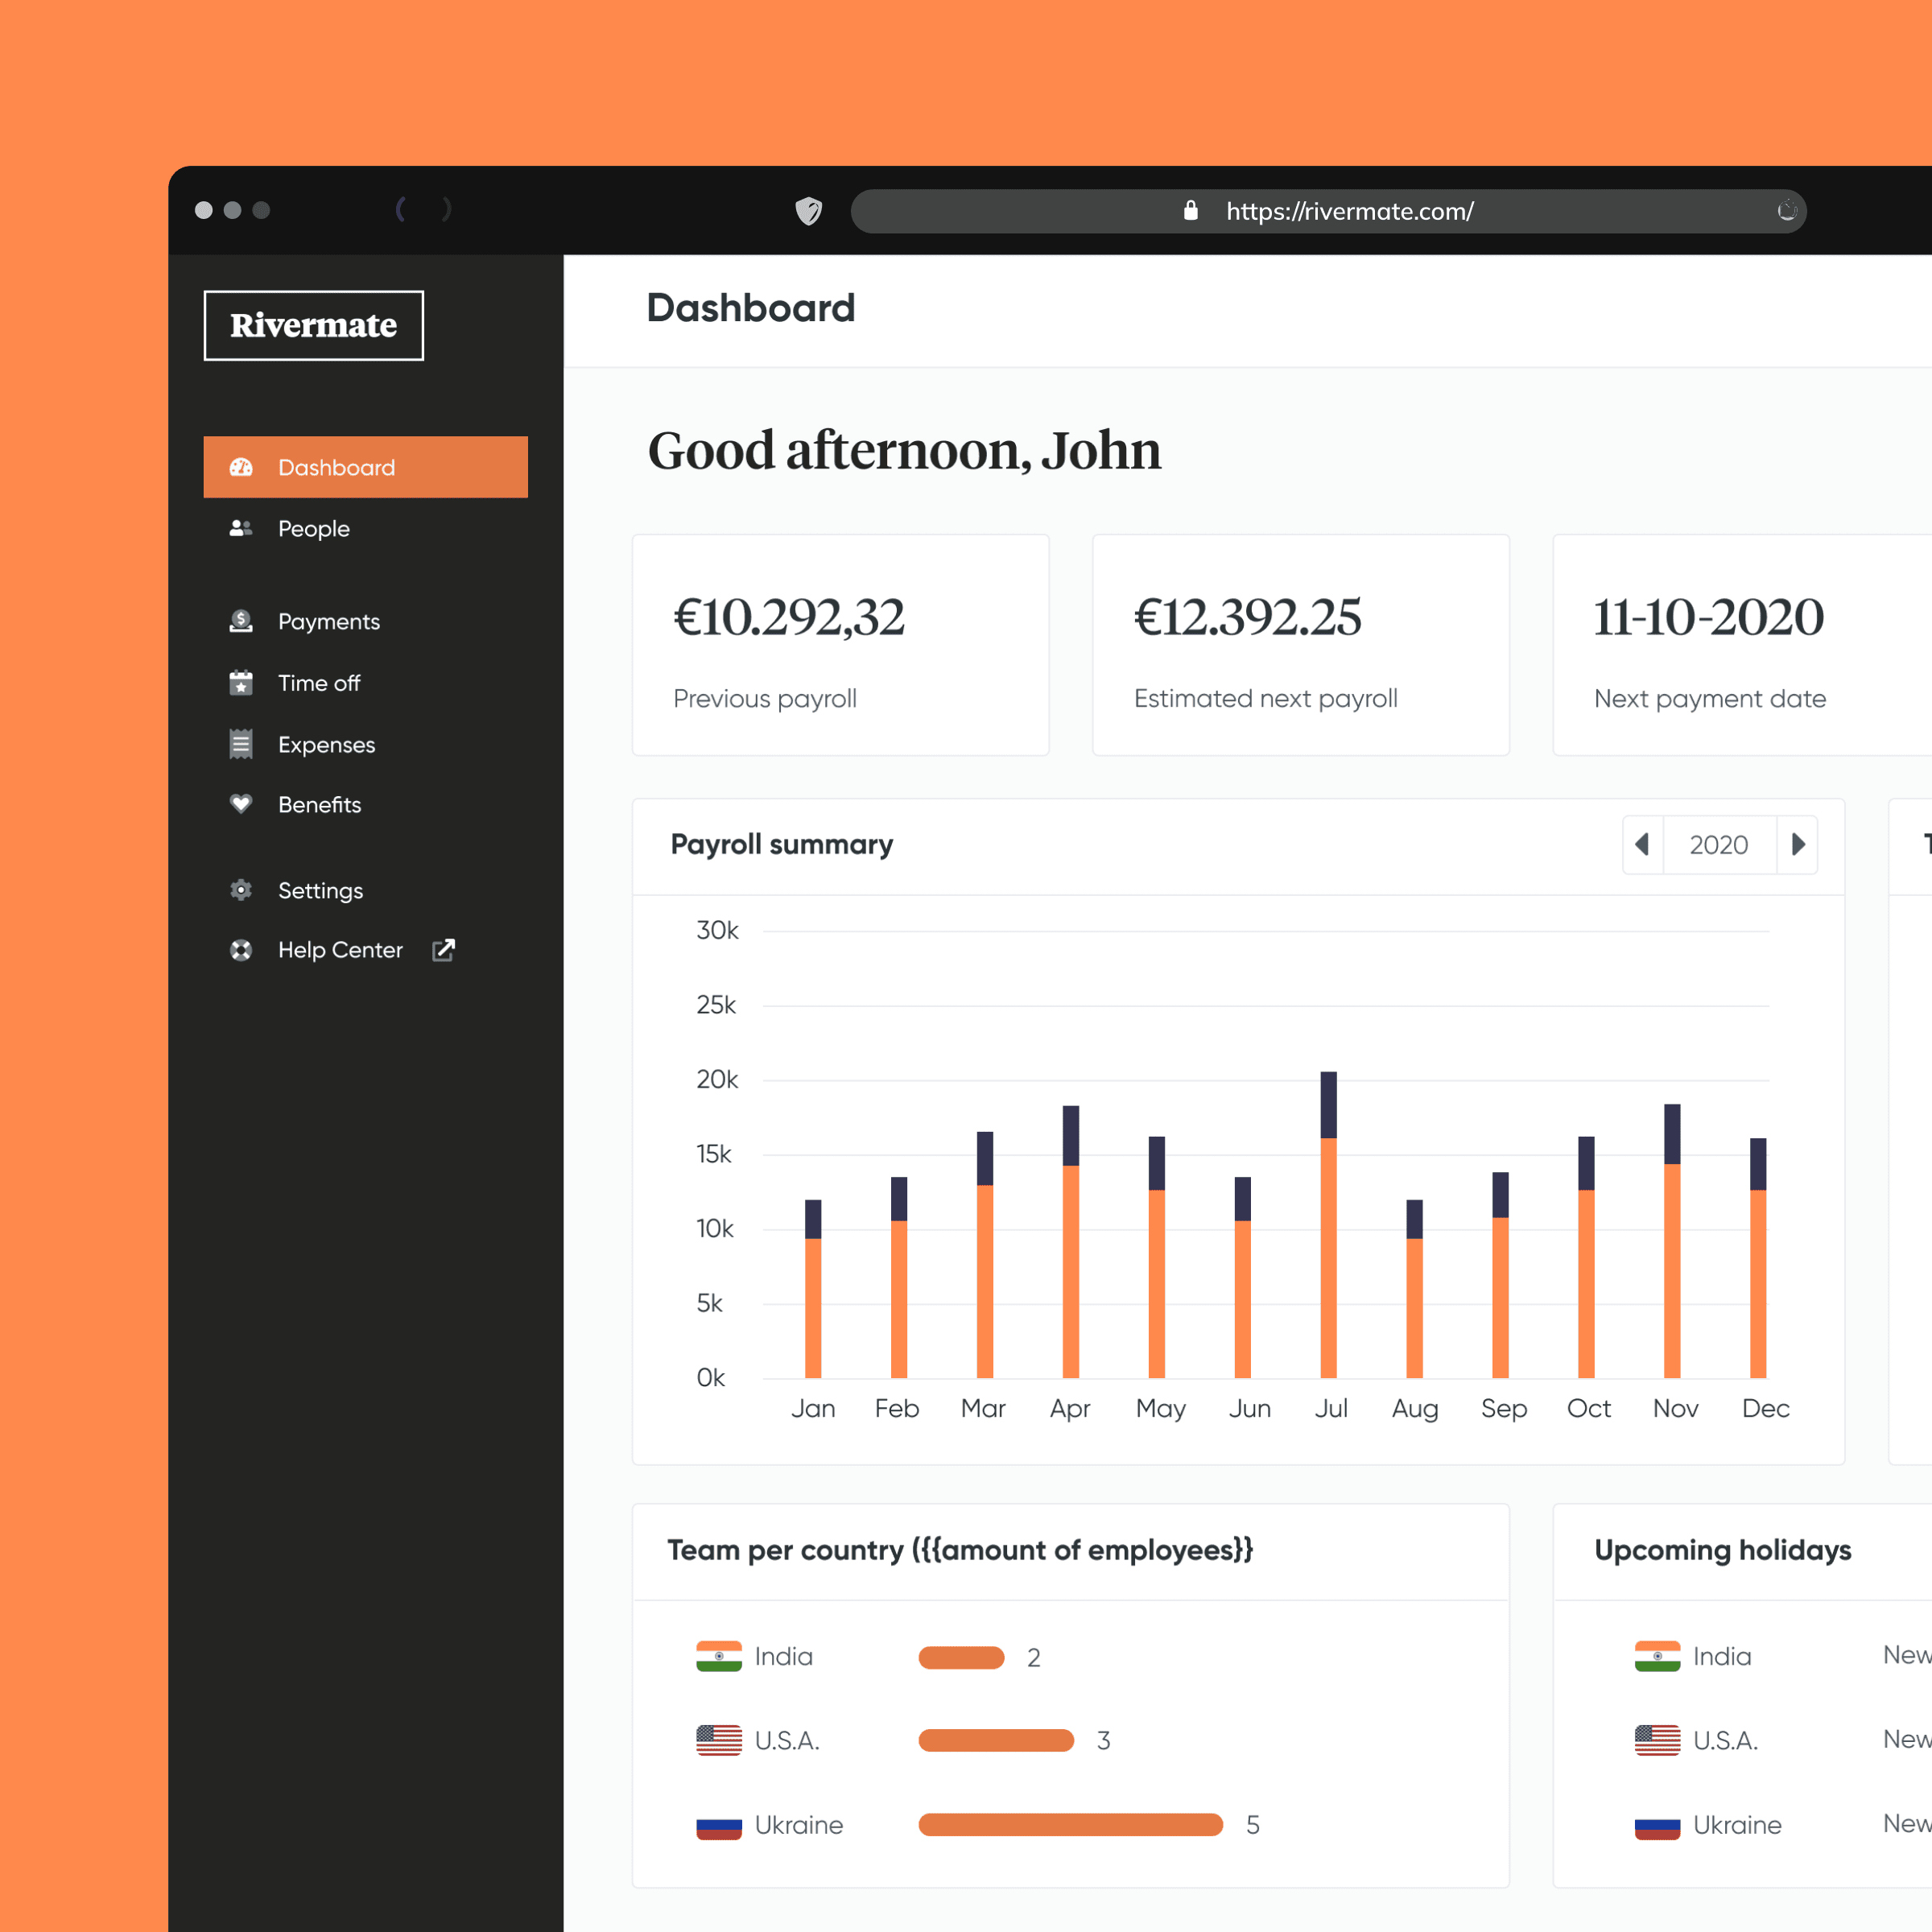This screenshot has width=1932, height=1932.
Task: Click the Rivermate logo
Action: [313, 325]
